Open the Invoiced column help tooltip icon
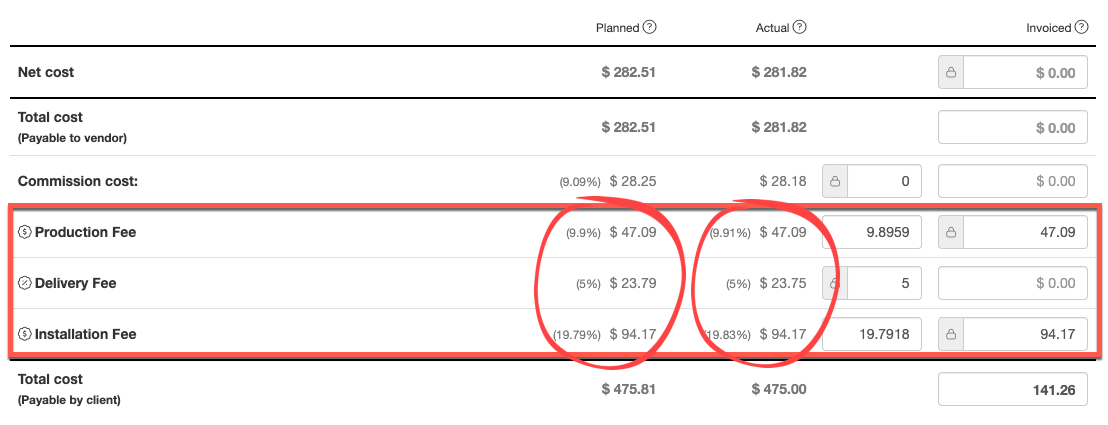The image size is (1108, 425). pos(1081,28)
